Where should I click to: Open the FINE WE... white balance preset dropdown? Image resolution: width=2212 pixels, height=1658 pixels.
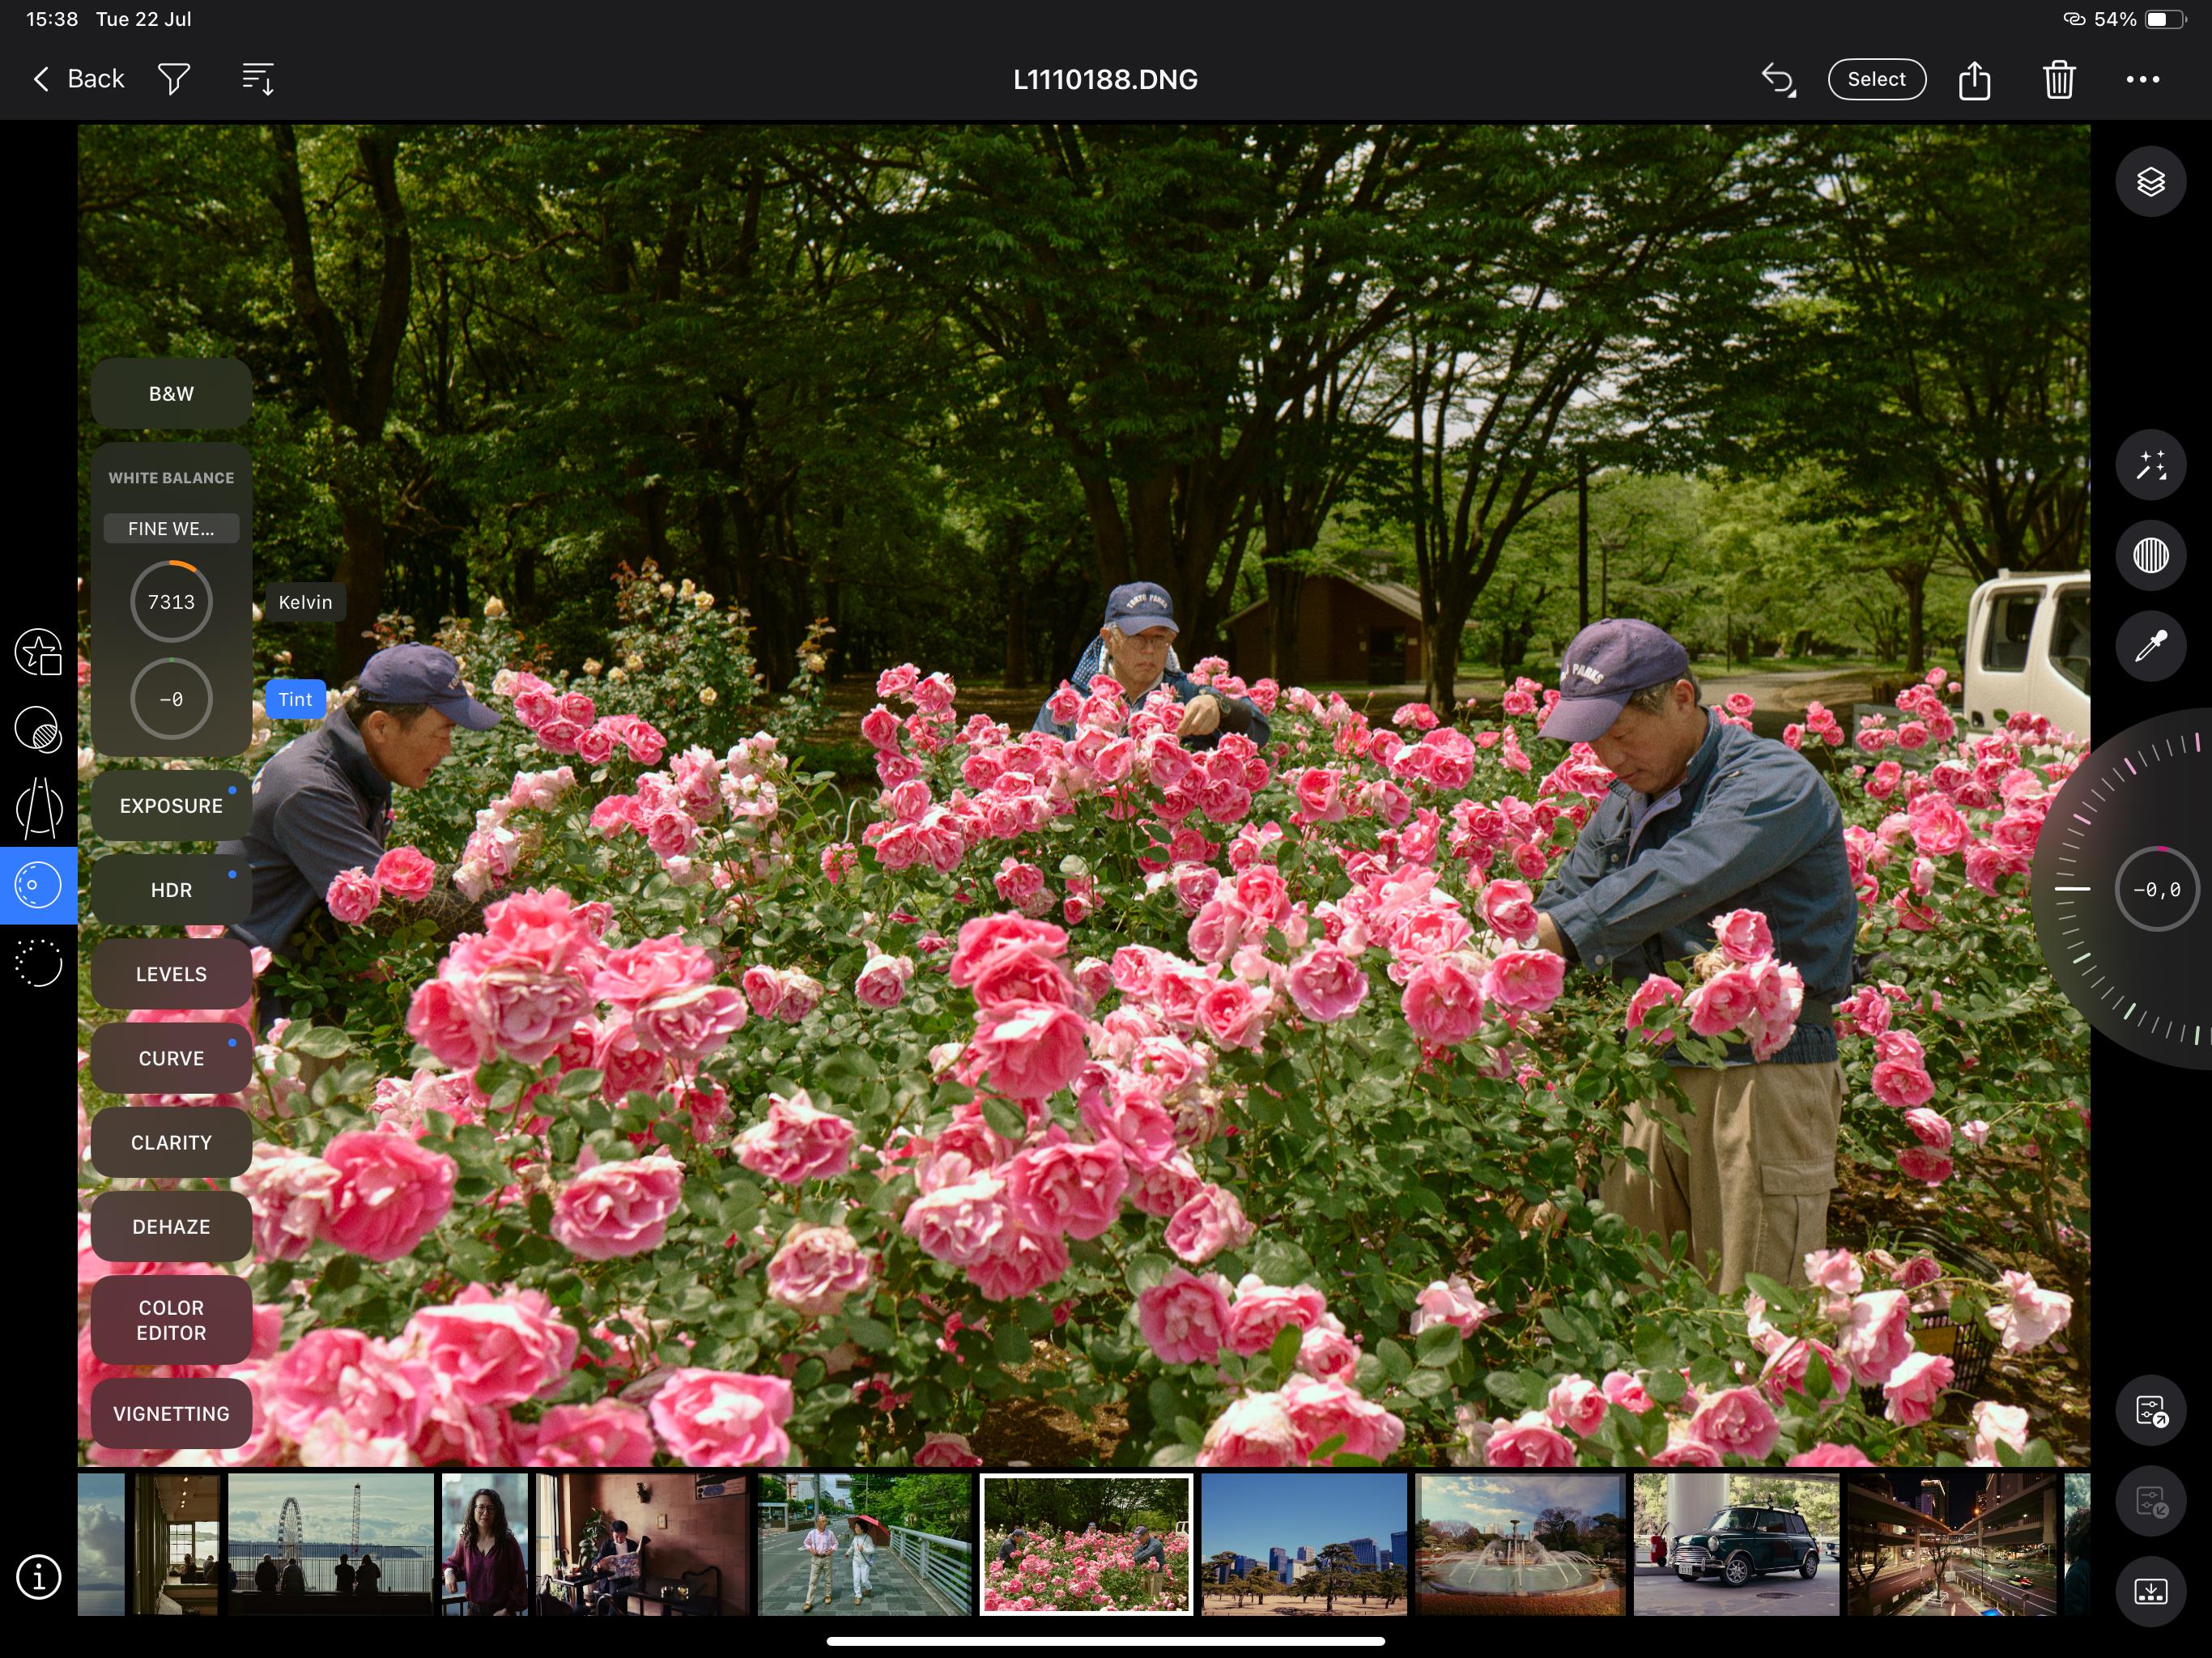point(171,529)
